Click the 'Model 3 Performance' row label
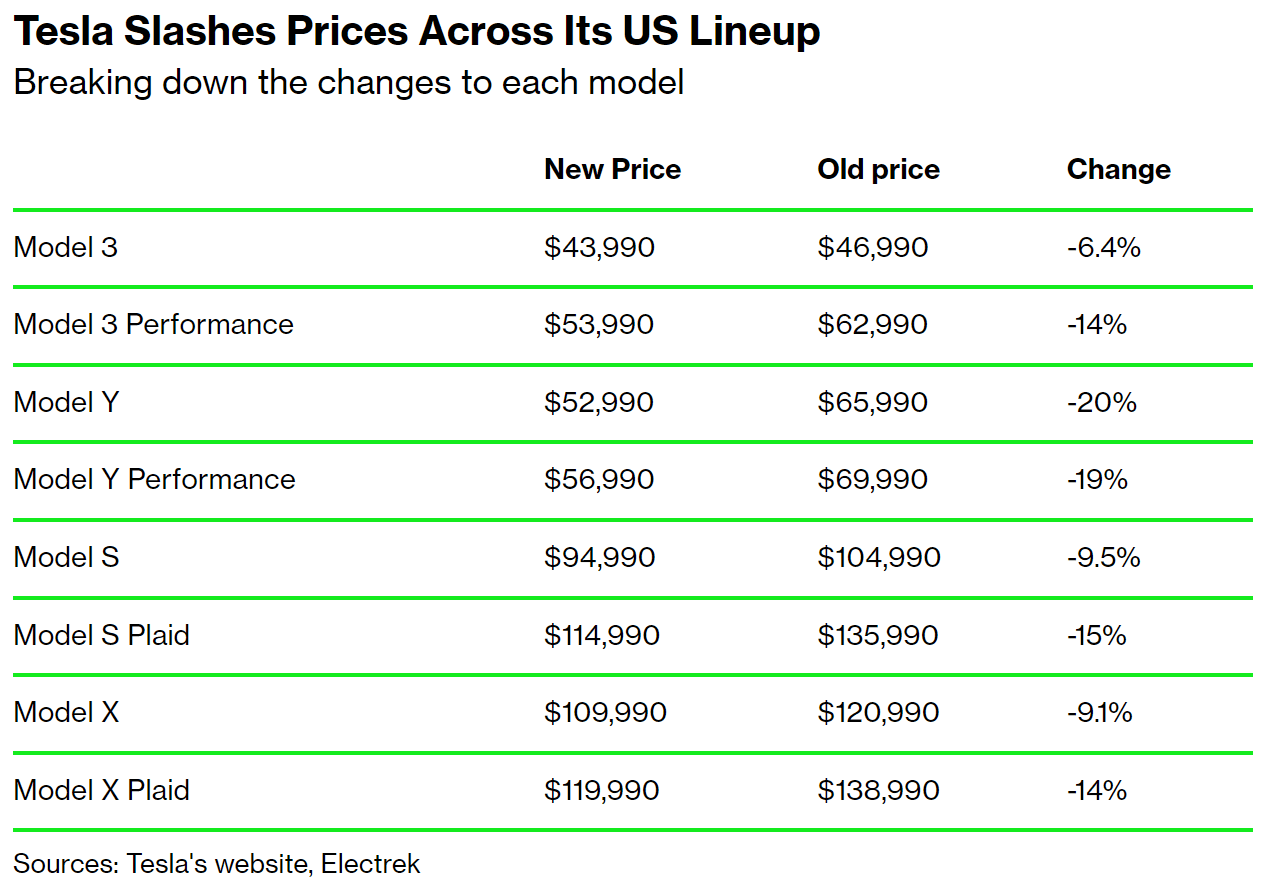Viewport: 1271px width, 893px height. [x=154, y=324]
